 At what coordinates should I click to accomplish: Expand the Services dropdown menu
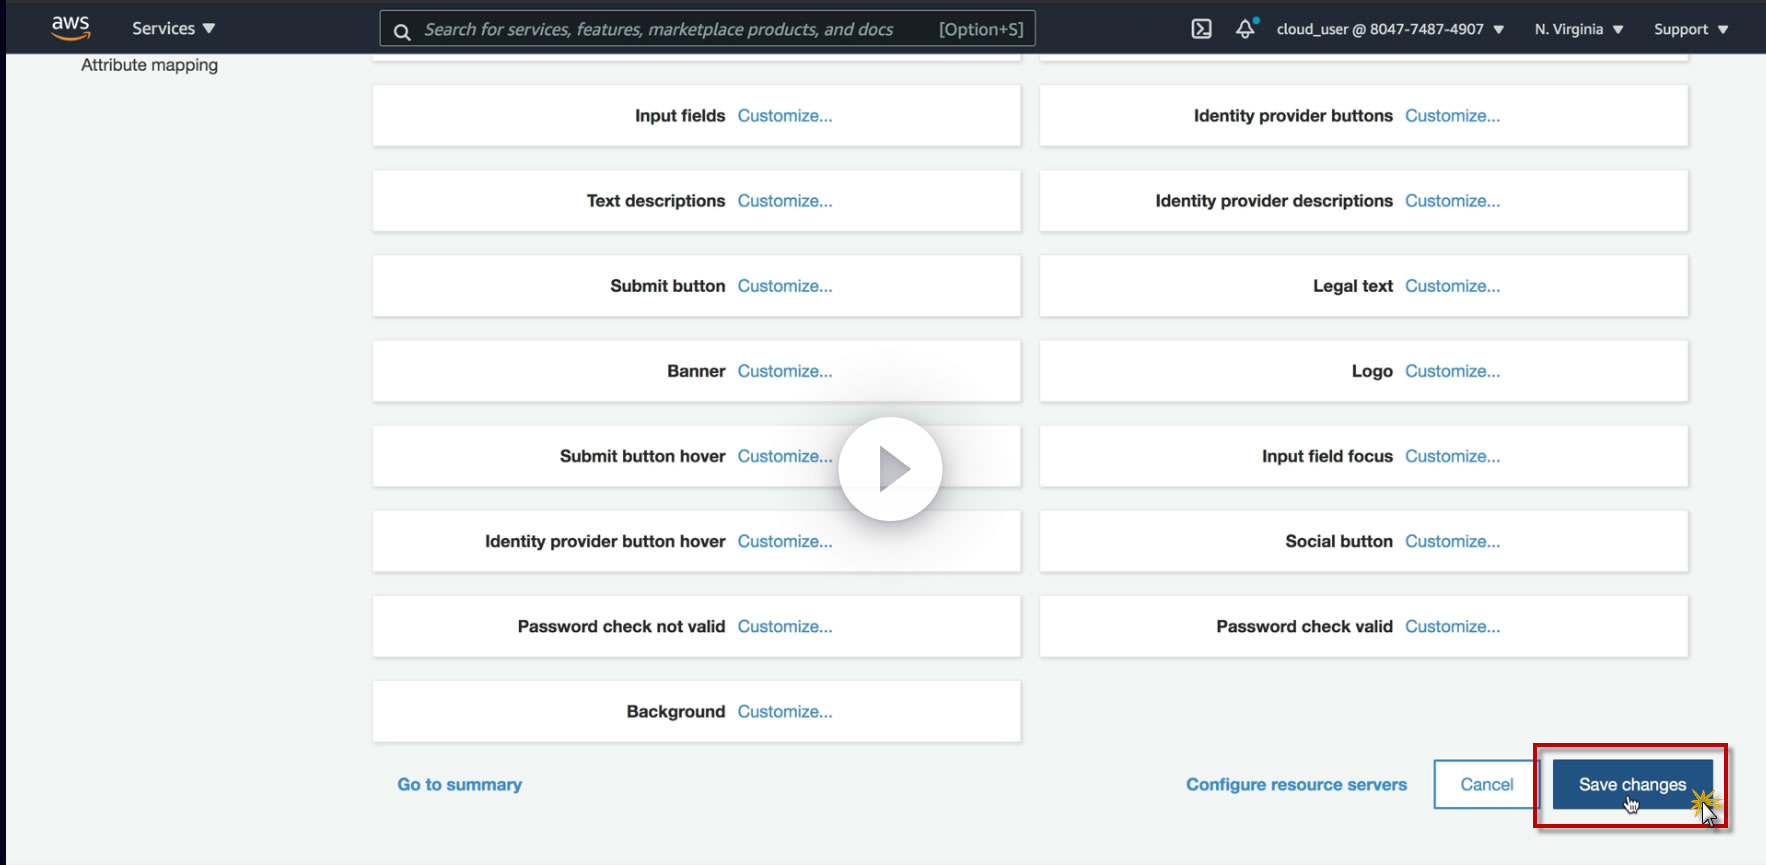[173, 28]
